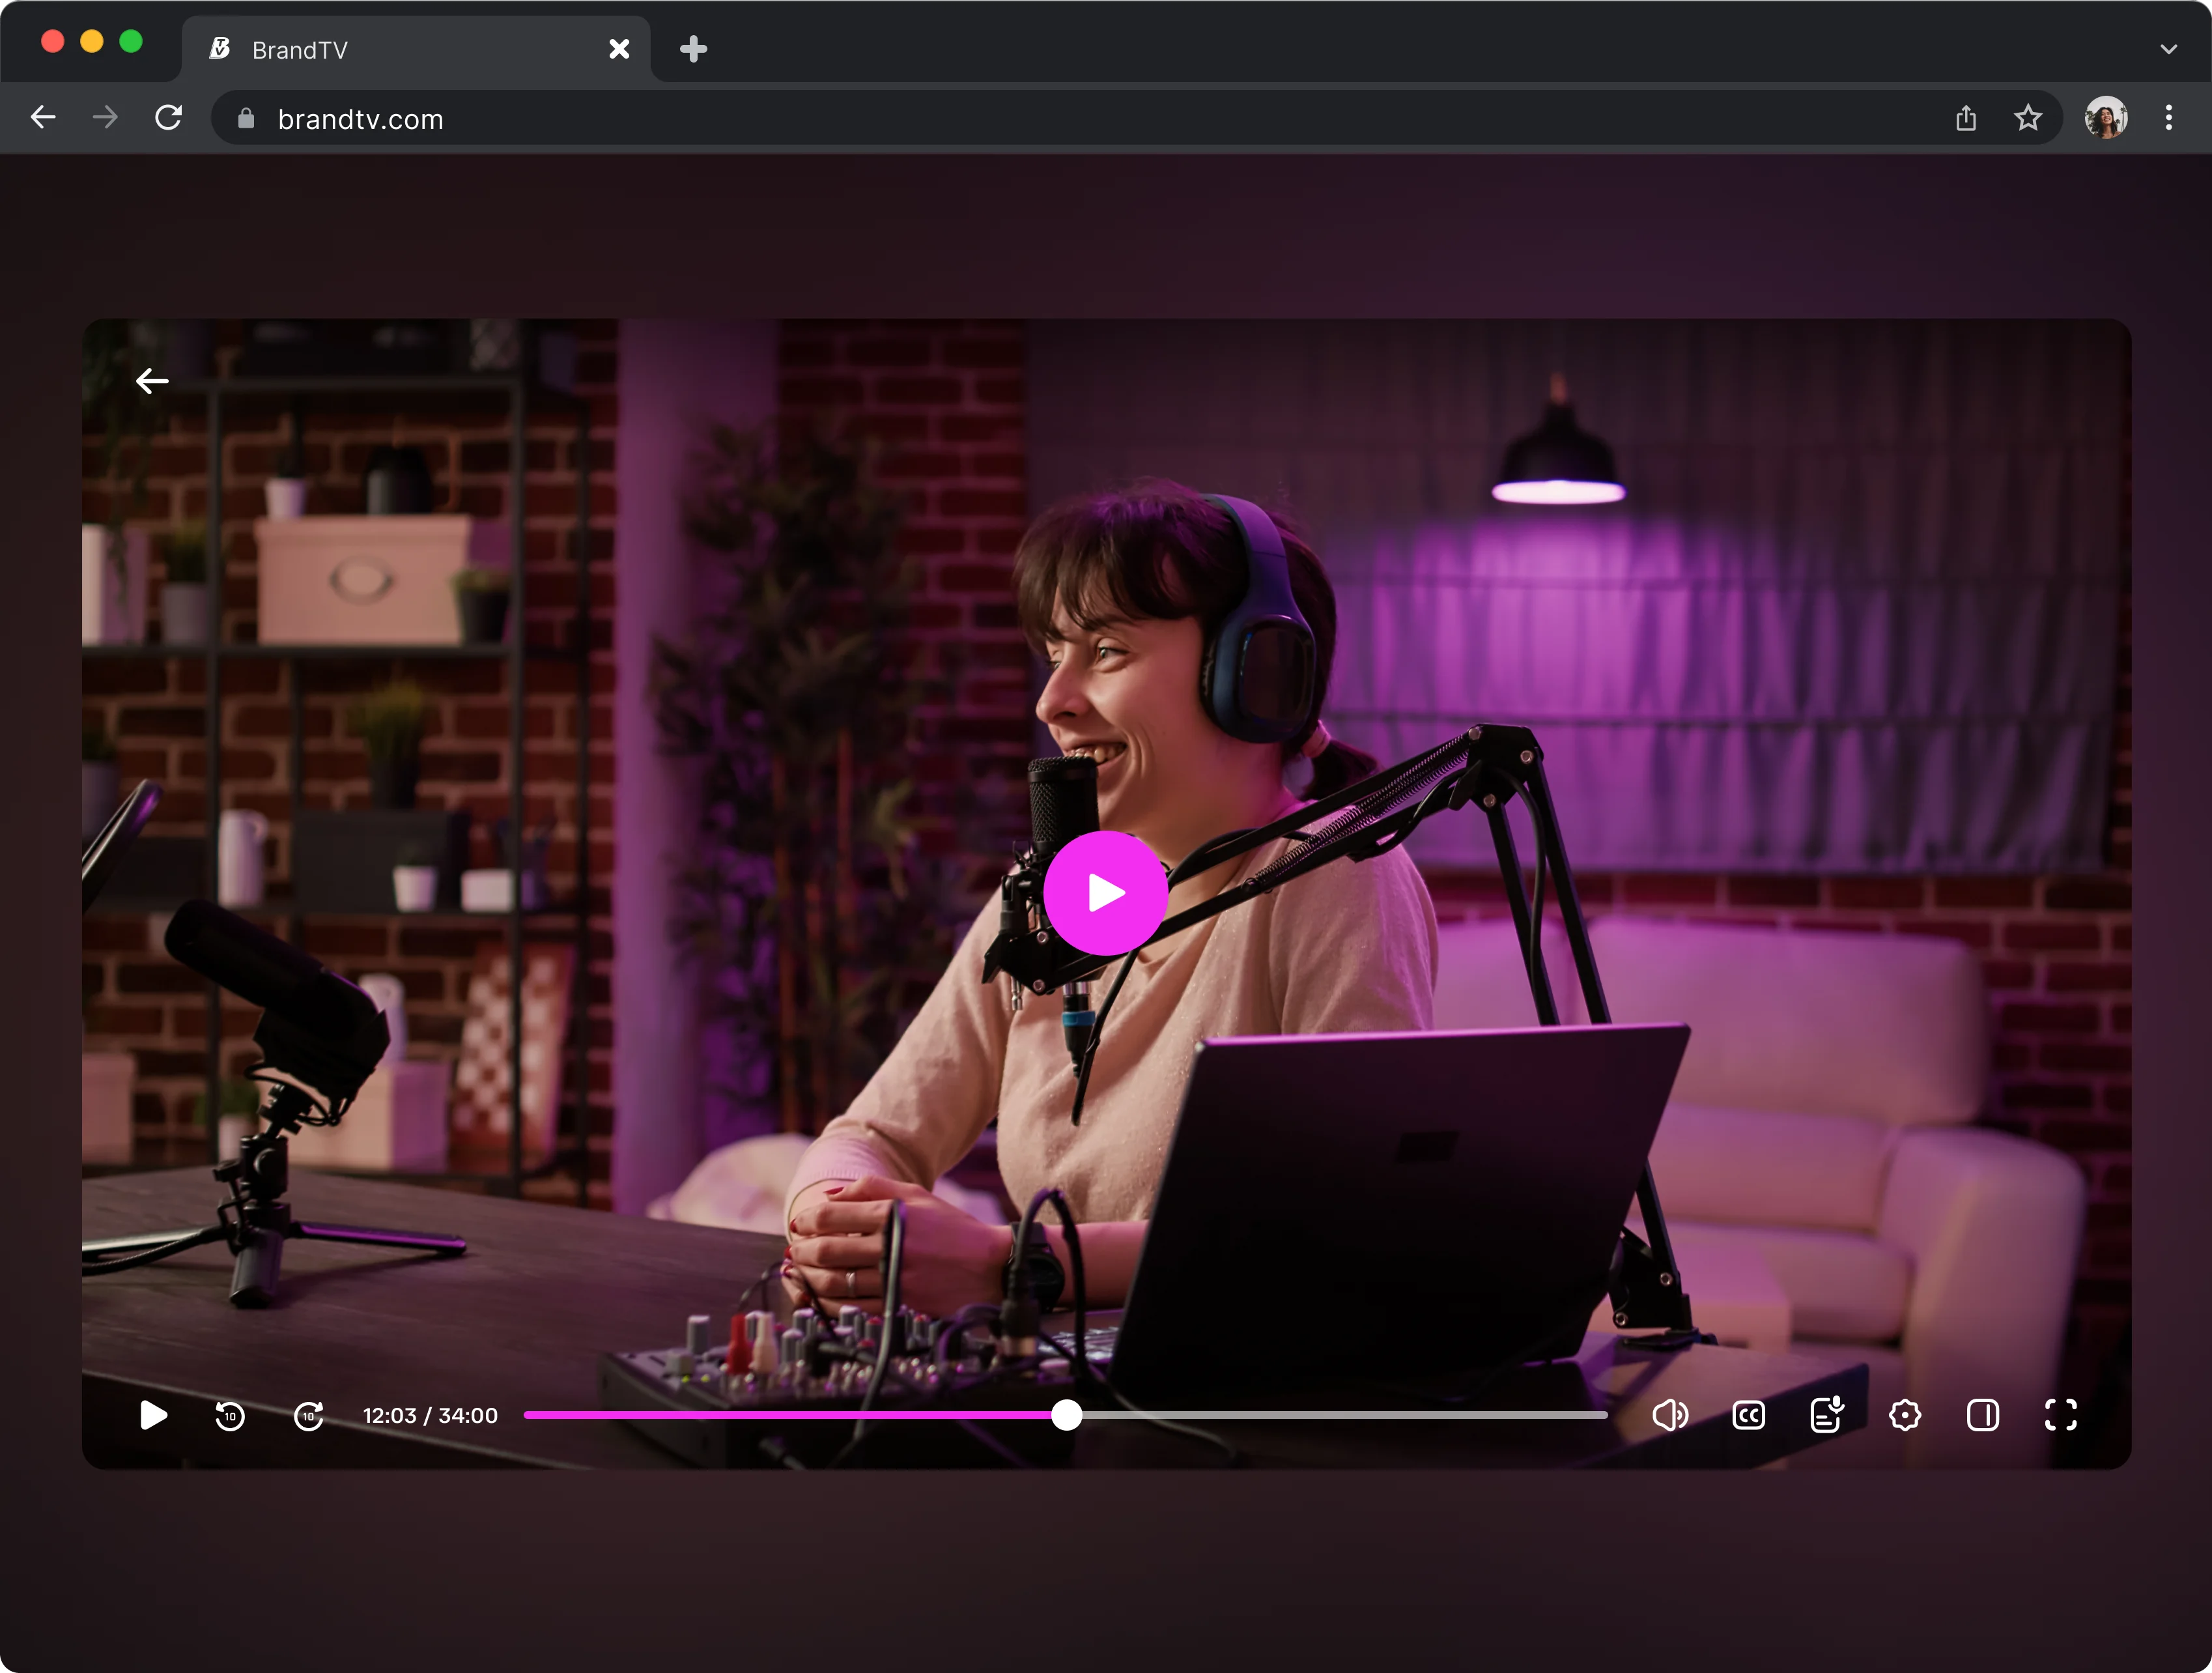The height and width of the screenshot is (1673, 2212).
Task: Click the share icon in the address bar
Action: (x=1965, y=118)
